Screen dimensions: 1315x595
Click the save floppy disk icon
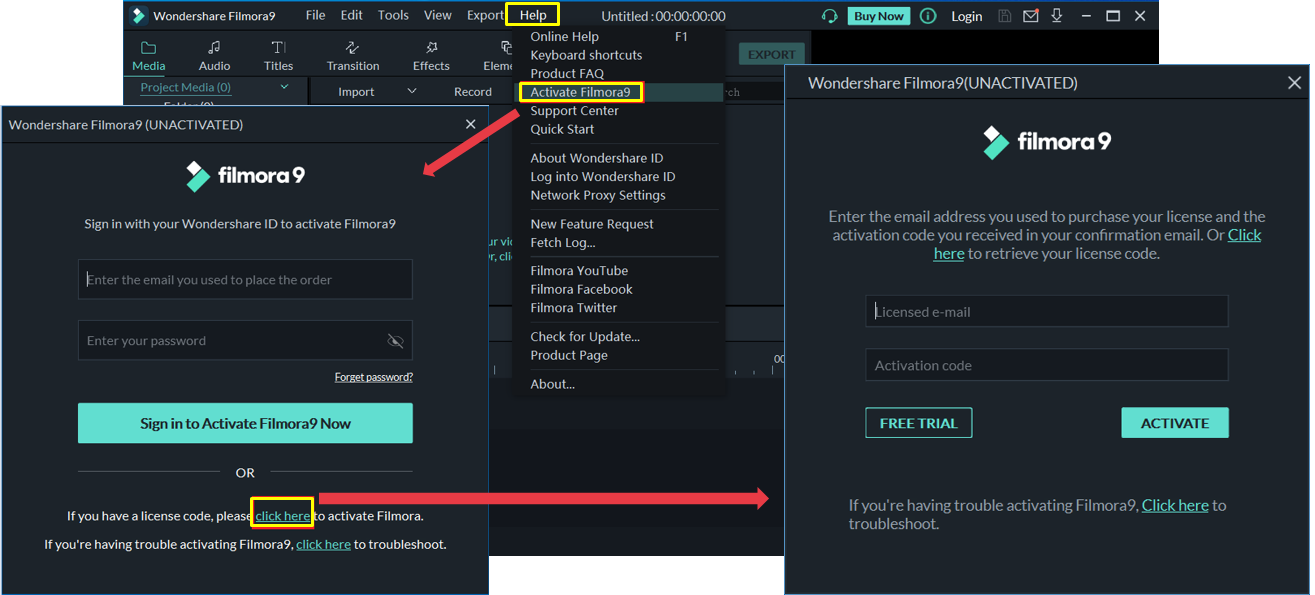pos(1005,16)
